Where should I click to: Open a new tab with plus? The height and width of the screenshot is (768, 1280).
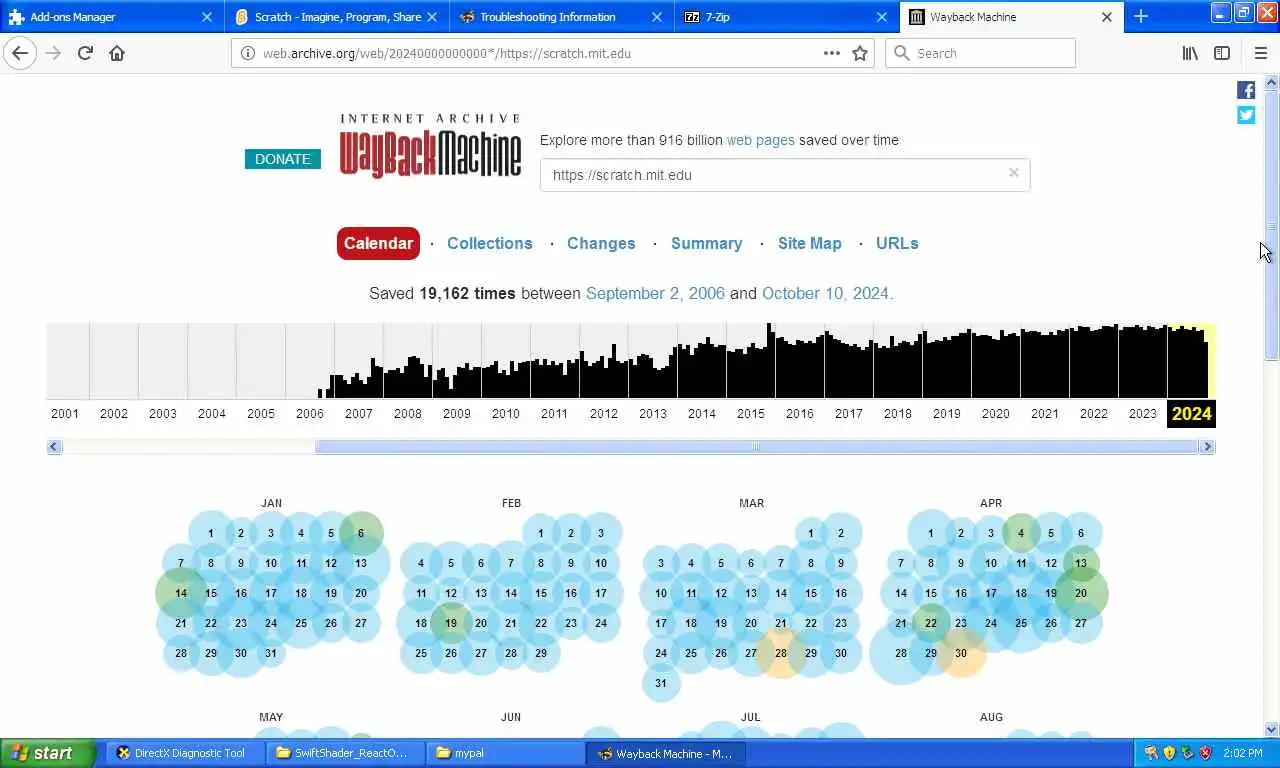point(1141,16)
